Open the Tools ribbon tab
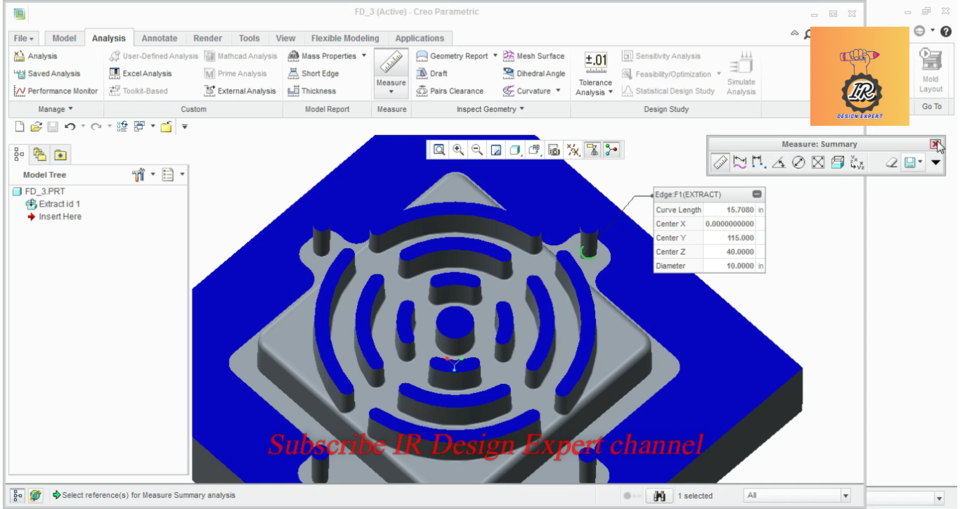The image size is (960, 509). (249, 38)
